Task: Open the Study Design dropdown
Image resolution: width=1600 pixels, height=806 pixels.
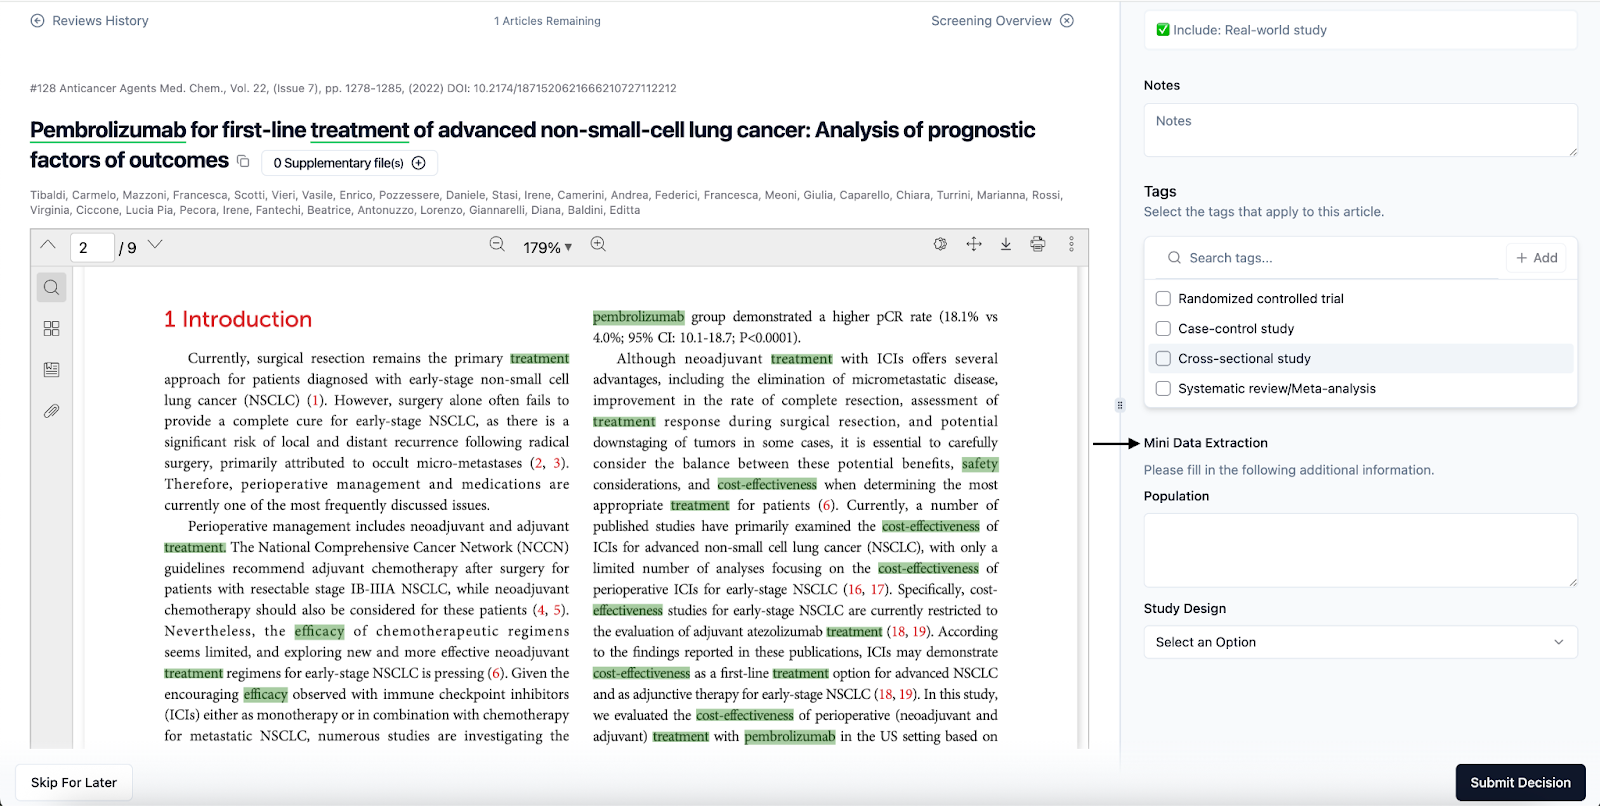Action: tap(1360, 642)
